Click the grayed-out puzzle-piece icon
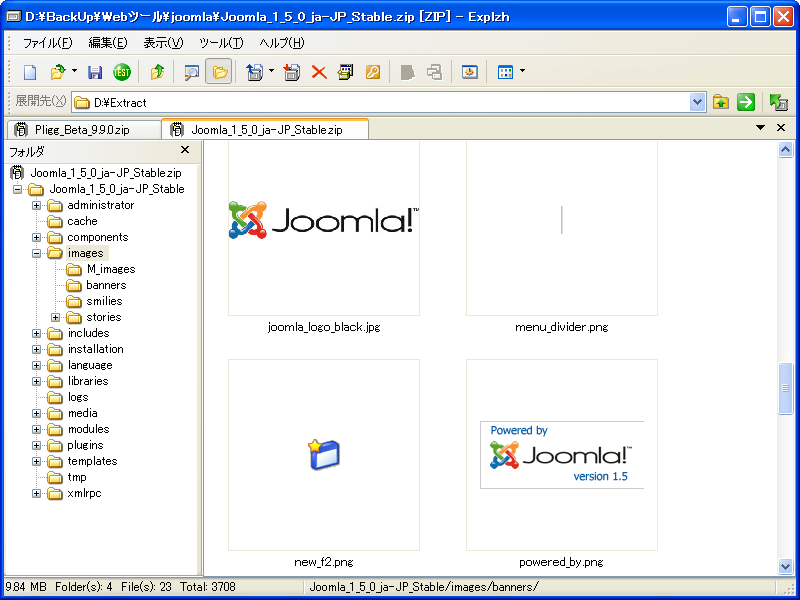This screenshot has width=800, height=600. 407,72
